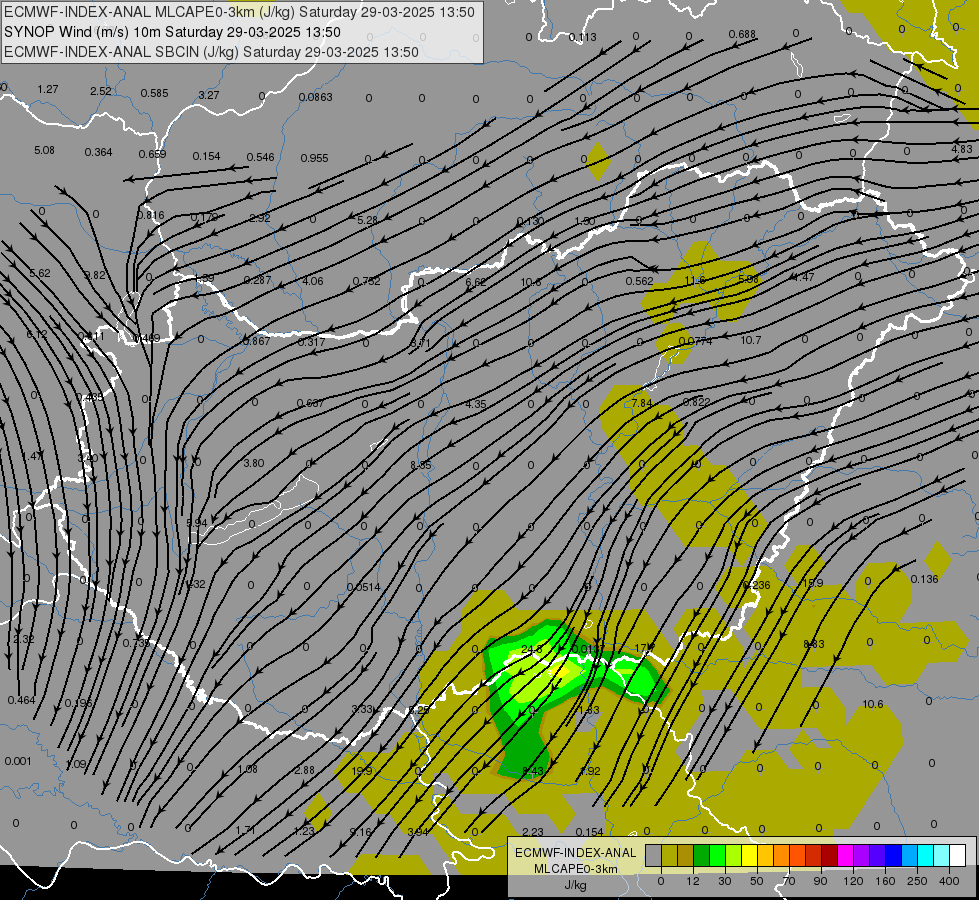This screenshot has height=900, width=979.
Task: Click the 'SYNOP Wind (m/s) 10m' header line
Action: tap(172, 32)
